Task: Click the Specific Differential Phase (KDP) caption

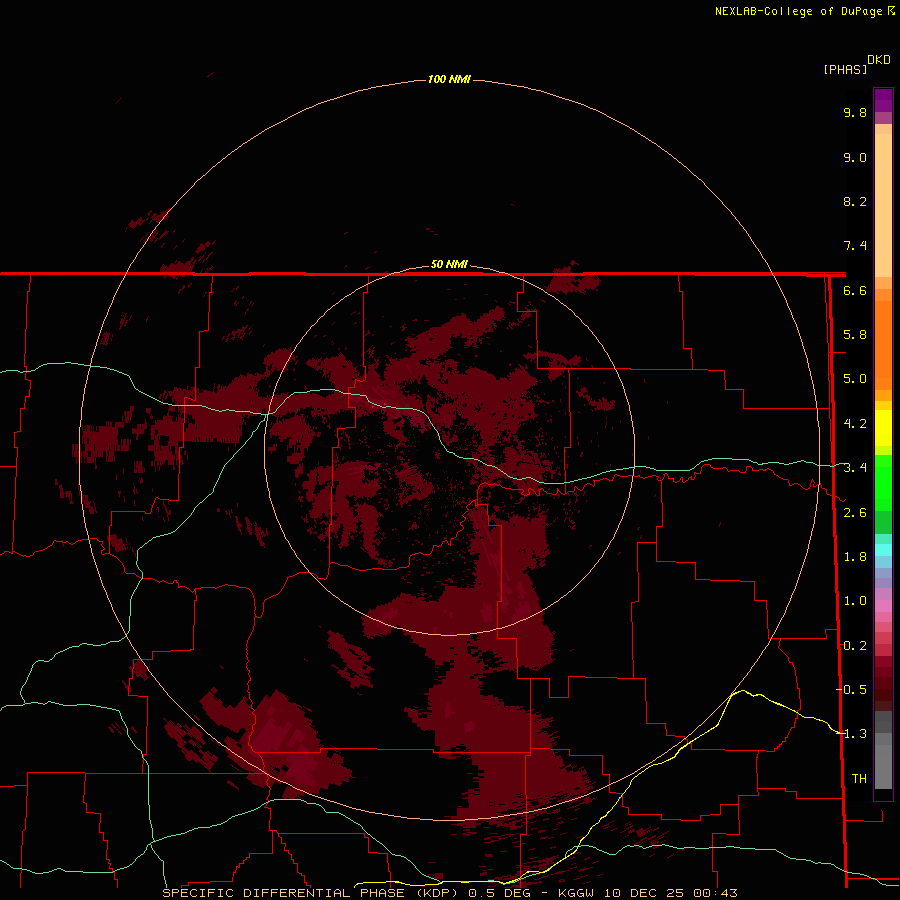Action: point(309,893)
